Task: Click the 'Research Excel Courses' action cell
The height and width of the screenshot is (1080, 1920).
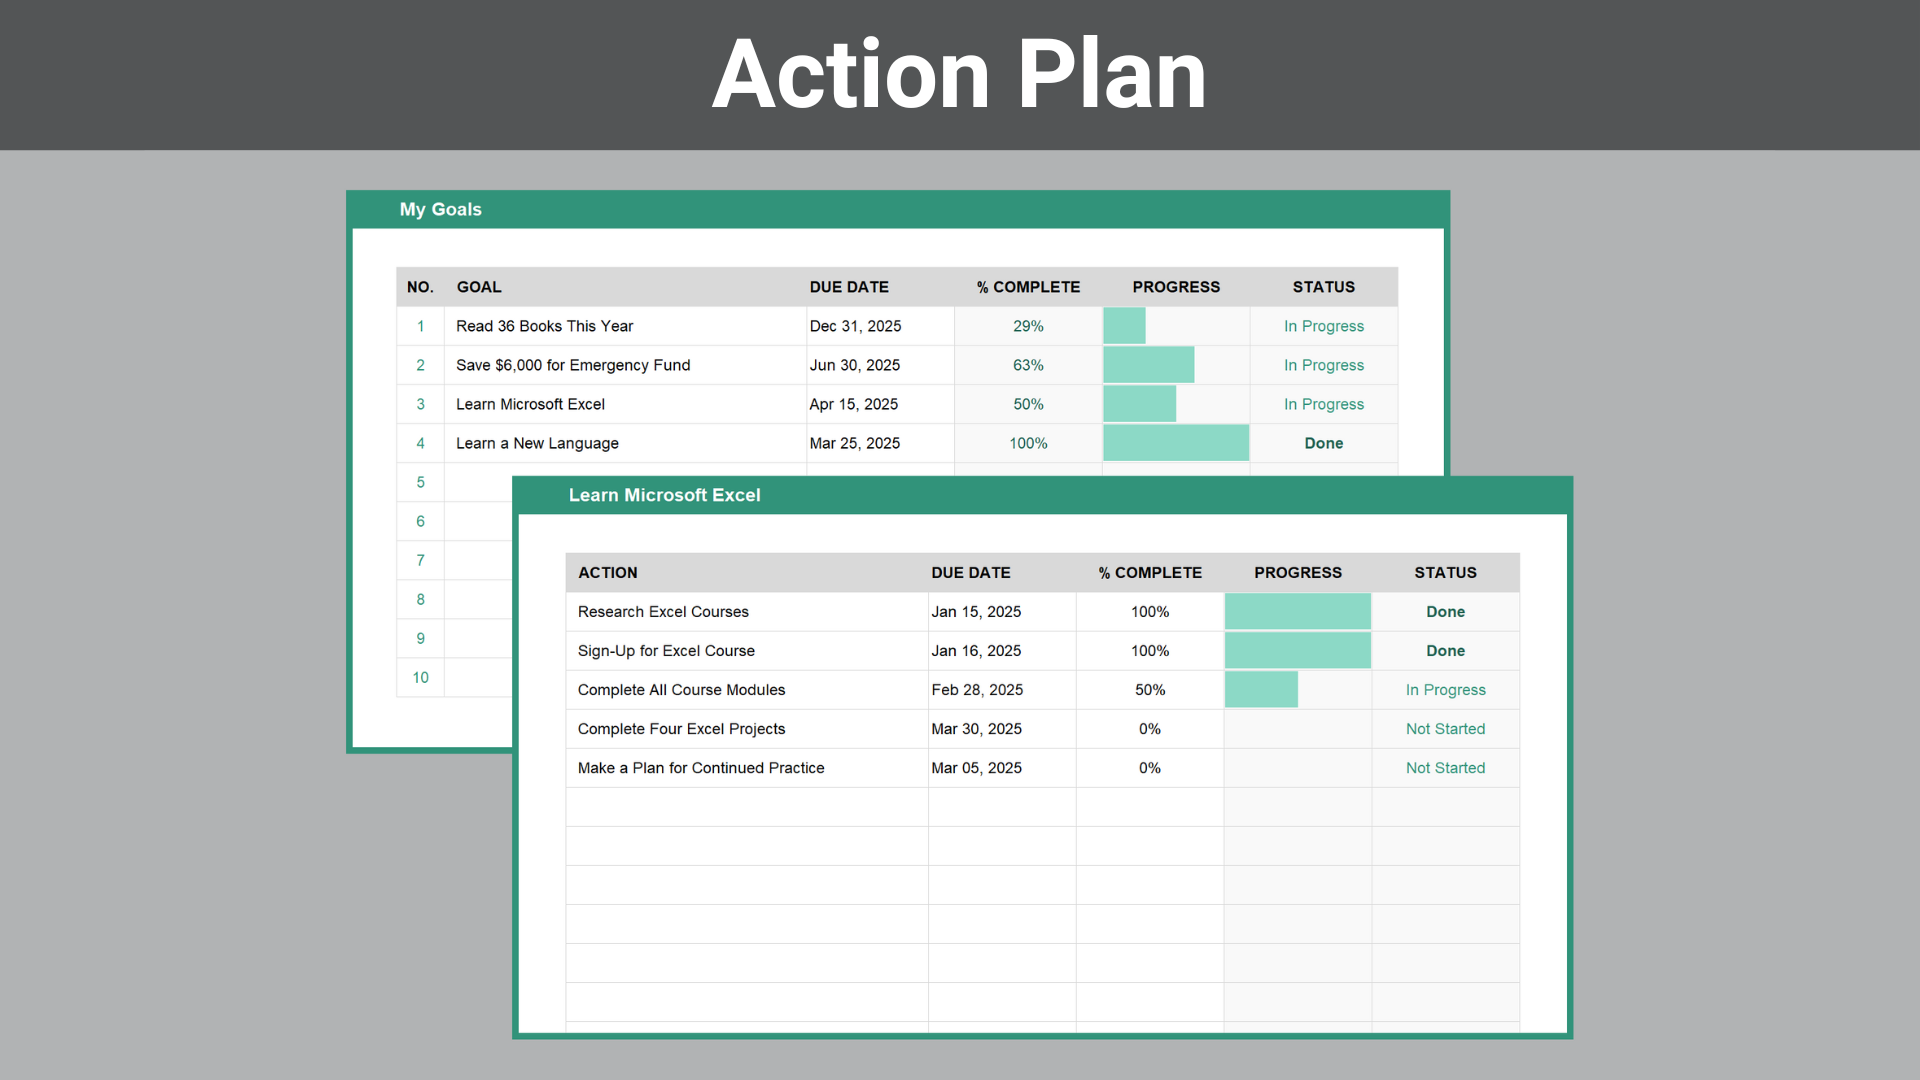Action: click(x=663, y=611)
